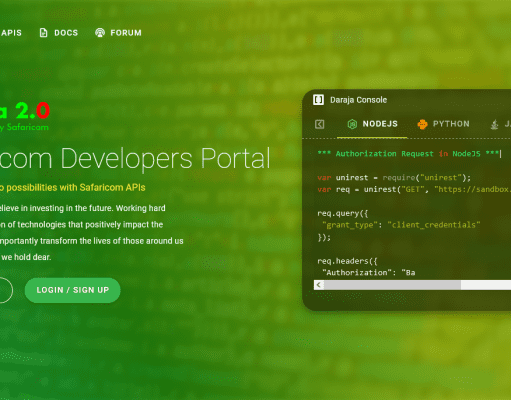Switch to the PYTHON tab
The height and width of the screenshot is (400, 511).
point(444,124)
